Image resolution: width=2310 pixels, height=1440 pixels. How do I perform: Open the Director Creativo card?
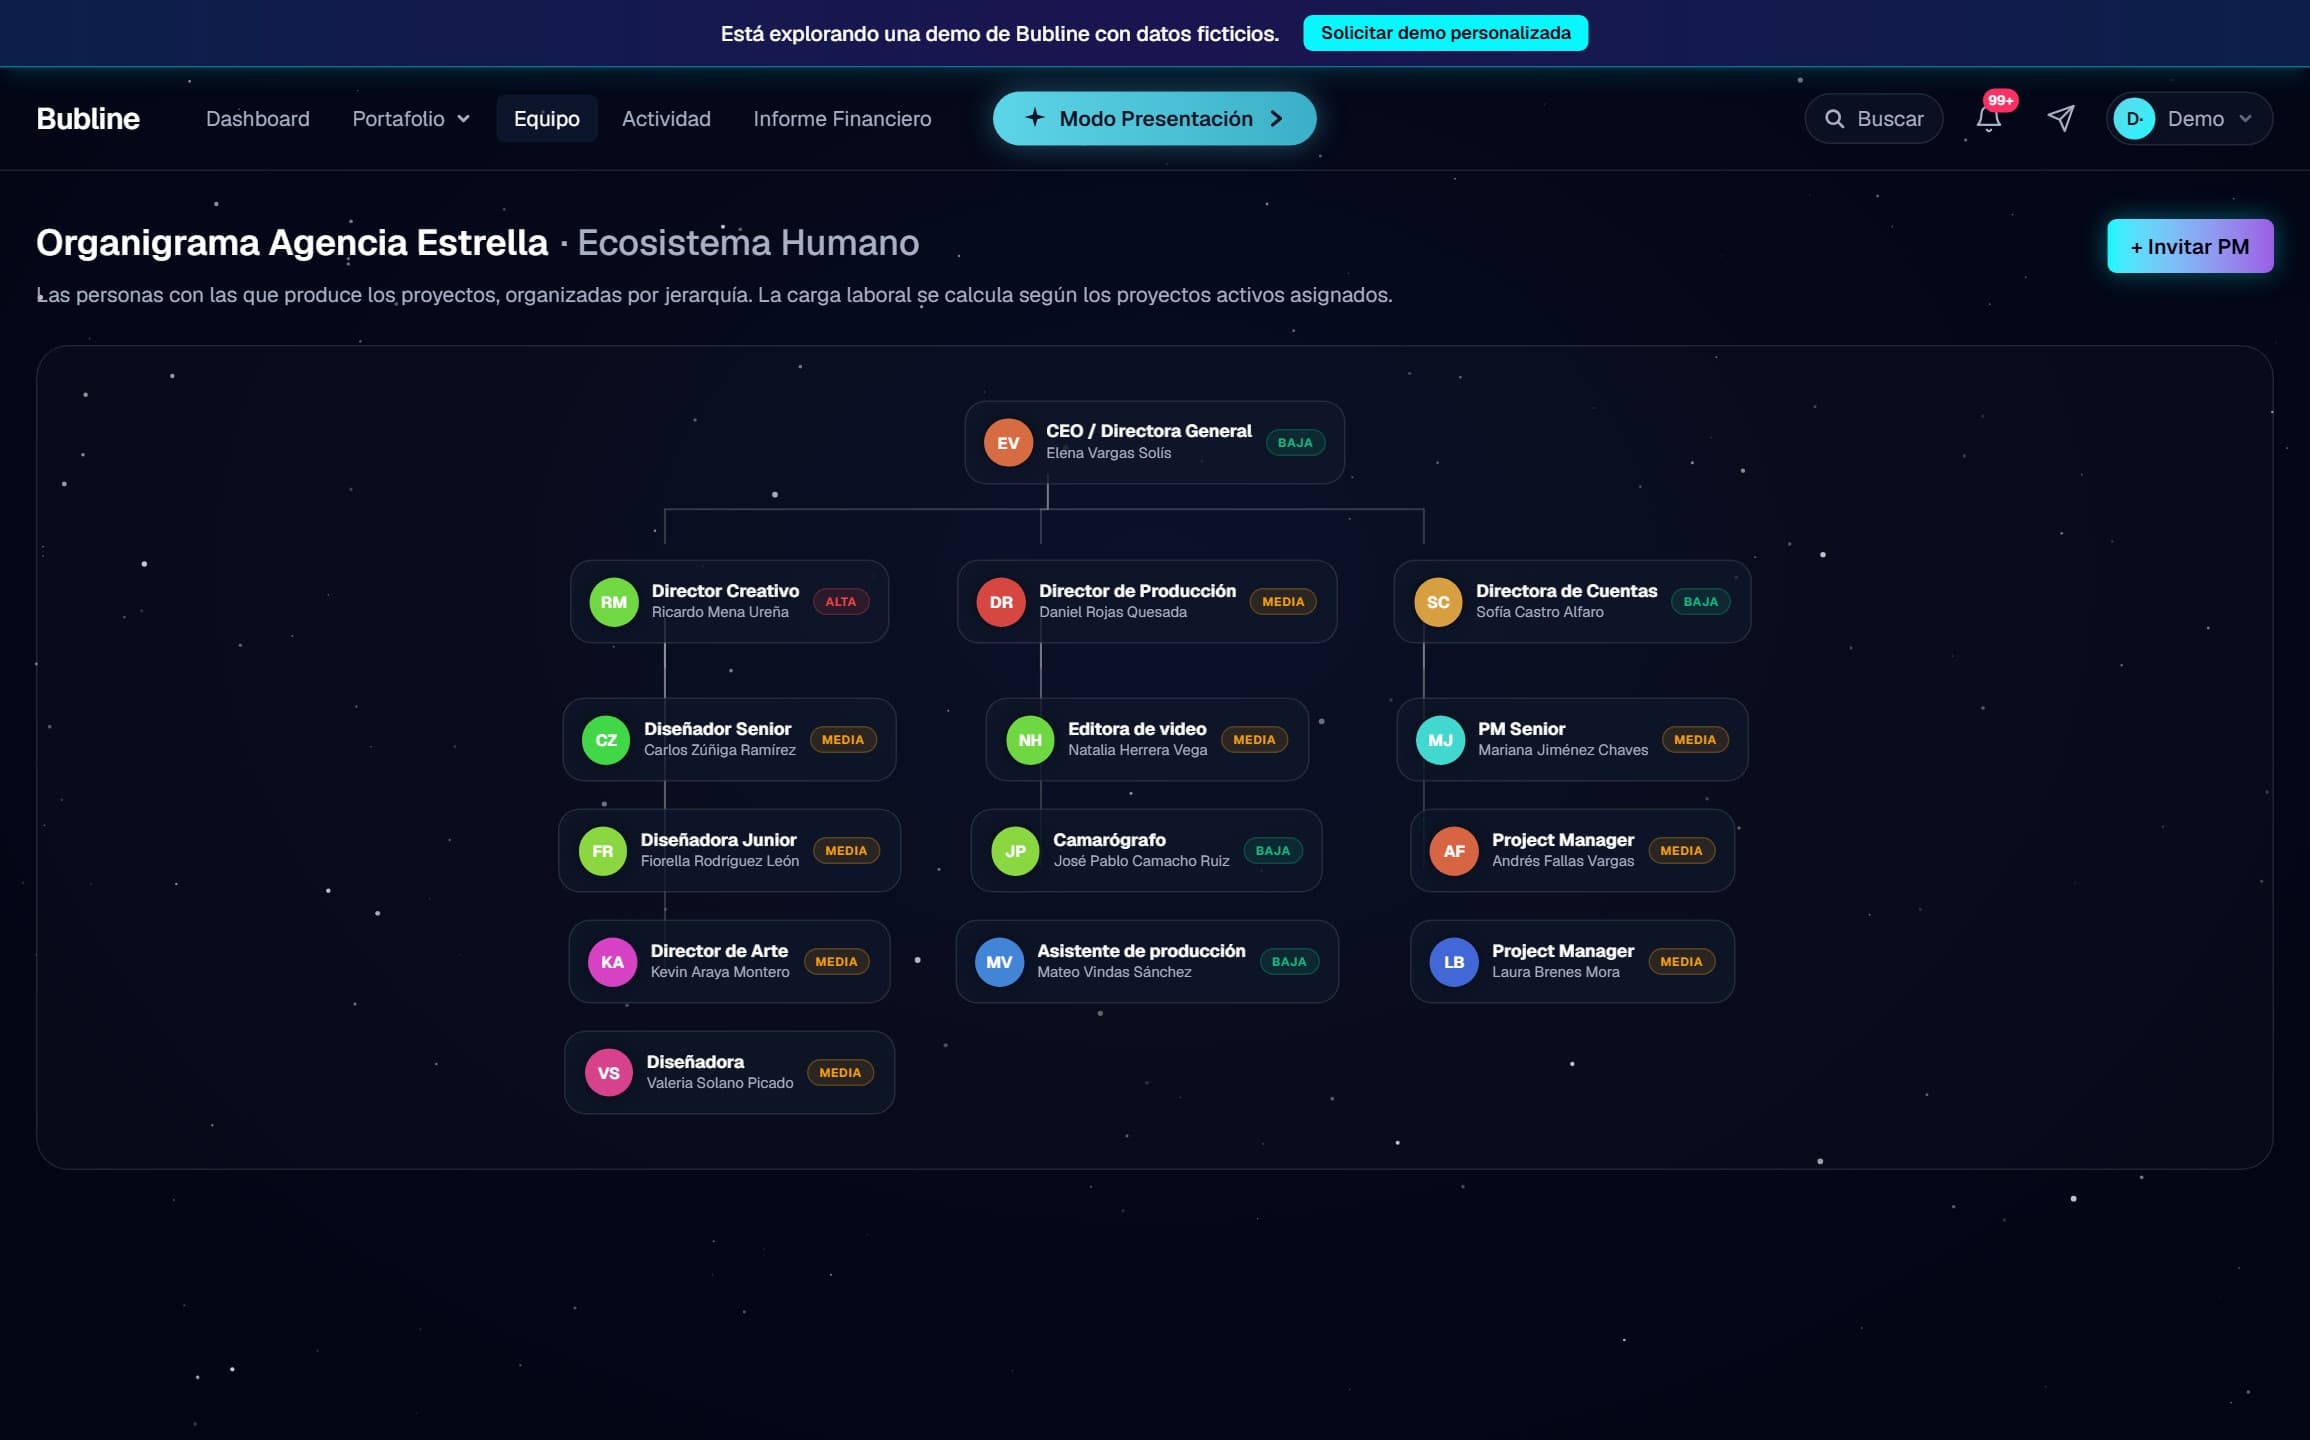729,602
